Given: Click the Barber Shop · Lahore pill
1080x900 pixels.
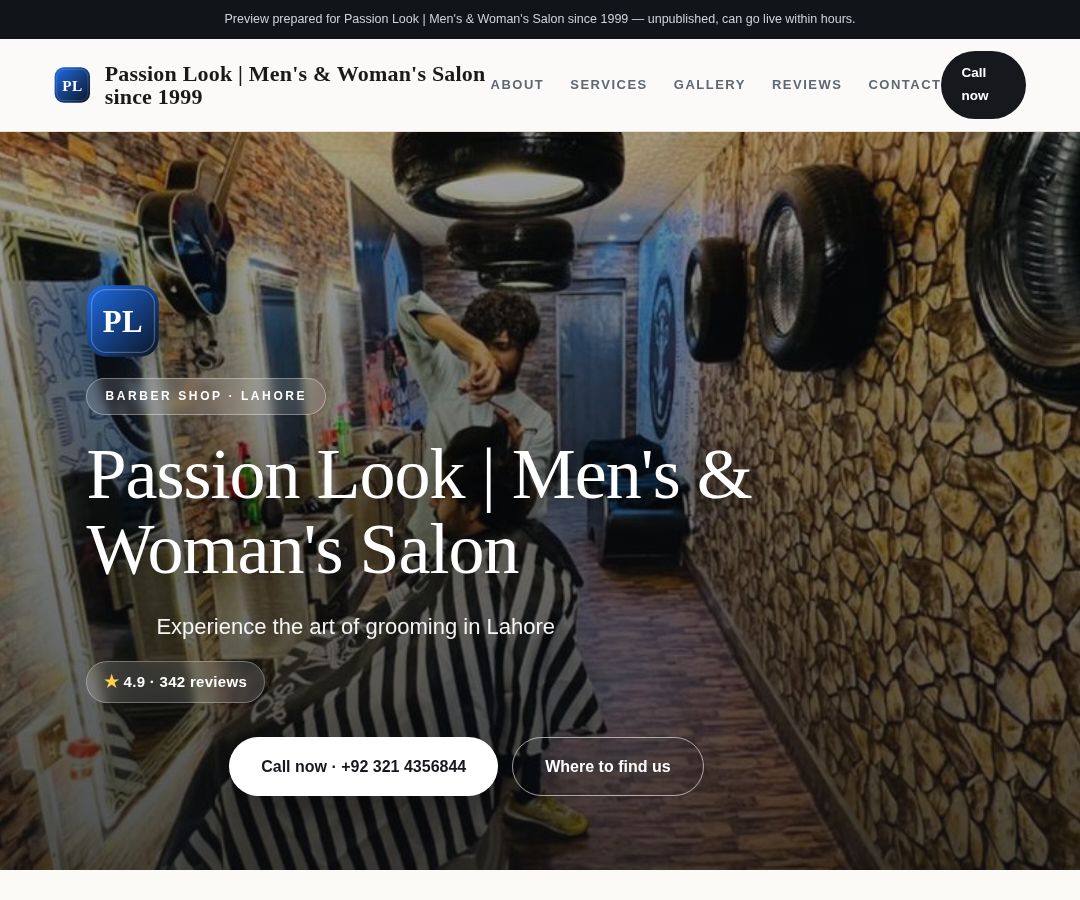Looking at the screenshot, I should 206,396.
